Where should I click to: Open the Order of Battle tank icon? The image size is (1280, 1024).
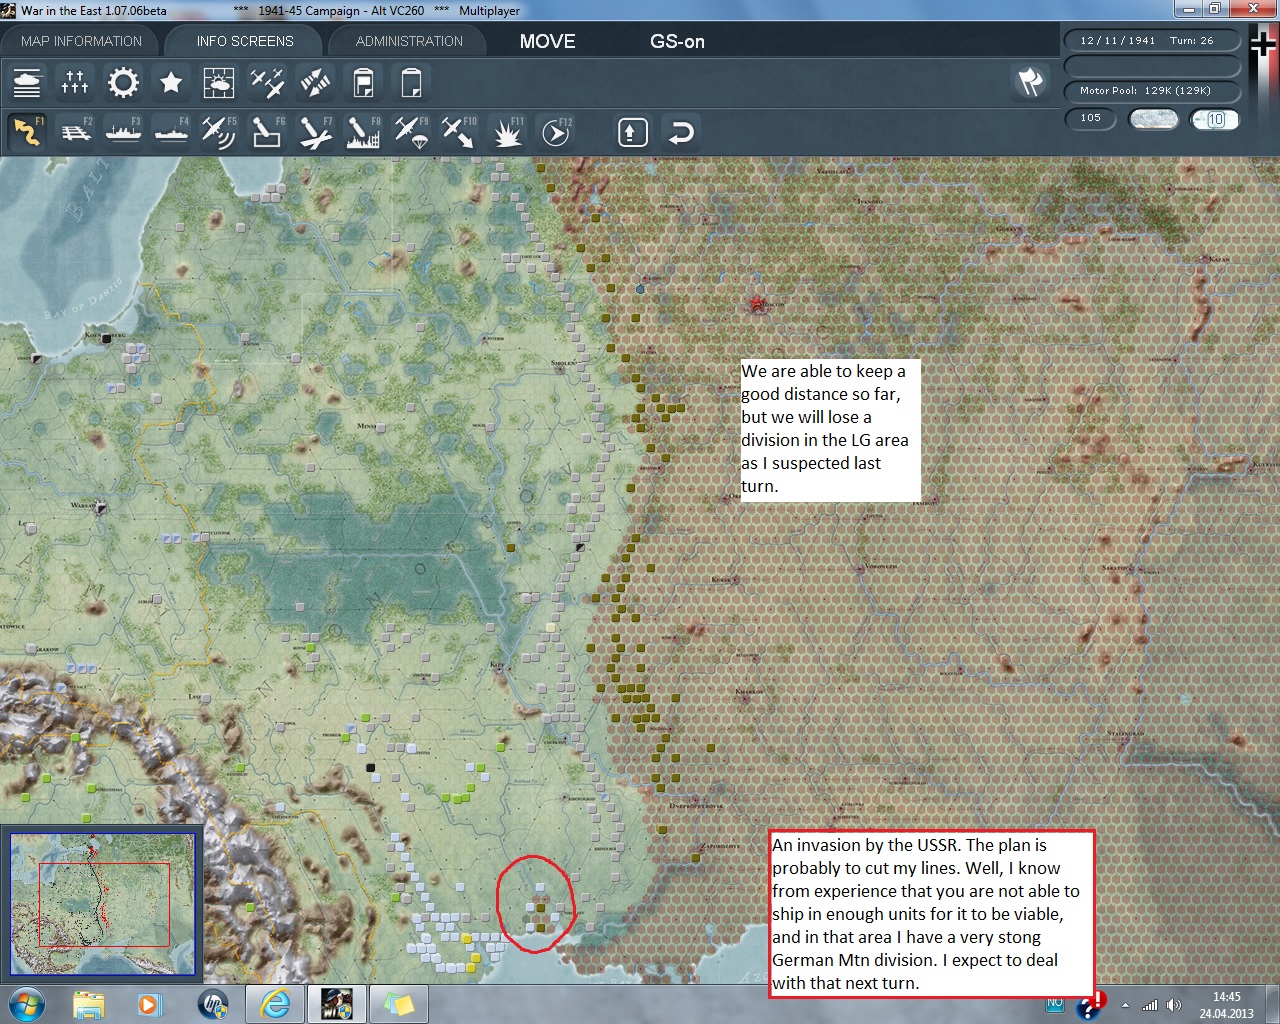(x=27, y=82)
